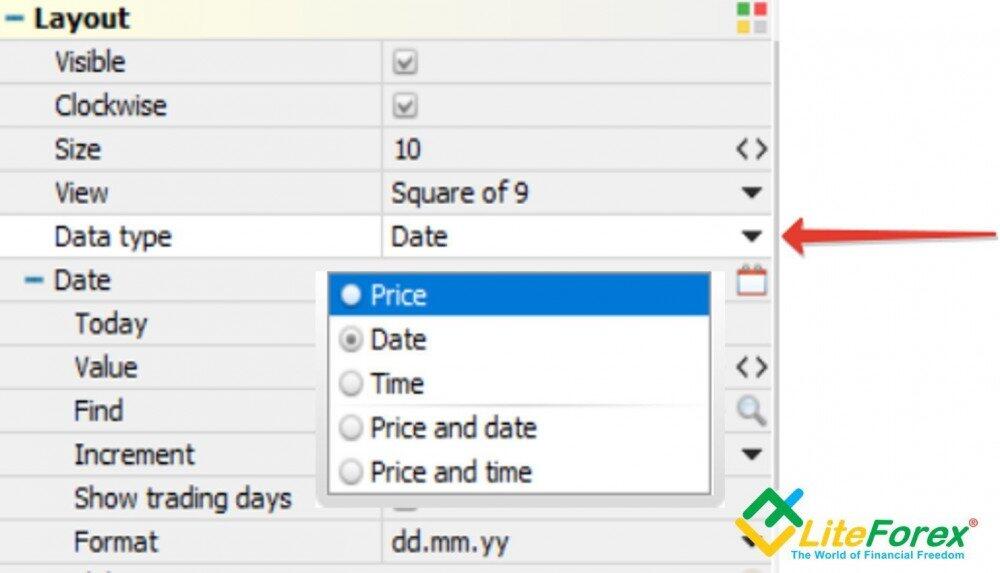Click the Size stepper arrows

(751, 150)
